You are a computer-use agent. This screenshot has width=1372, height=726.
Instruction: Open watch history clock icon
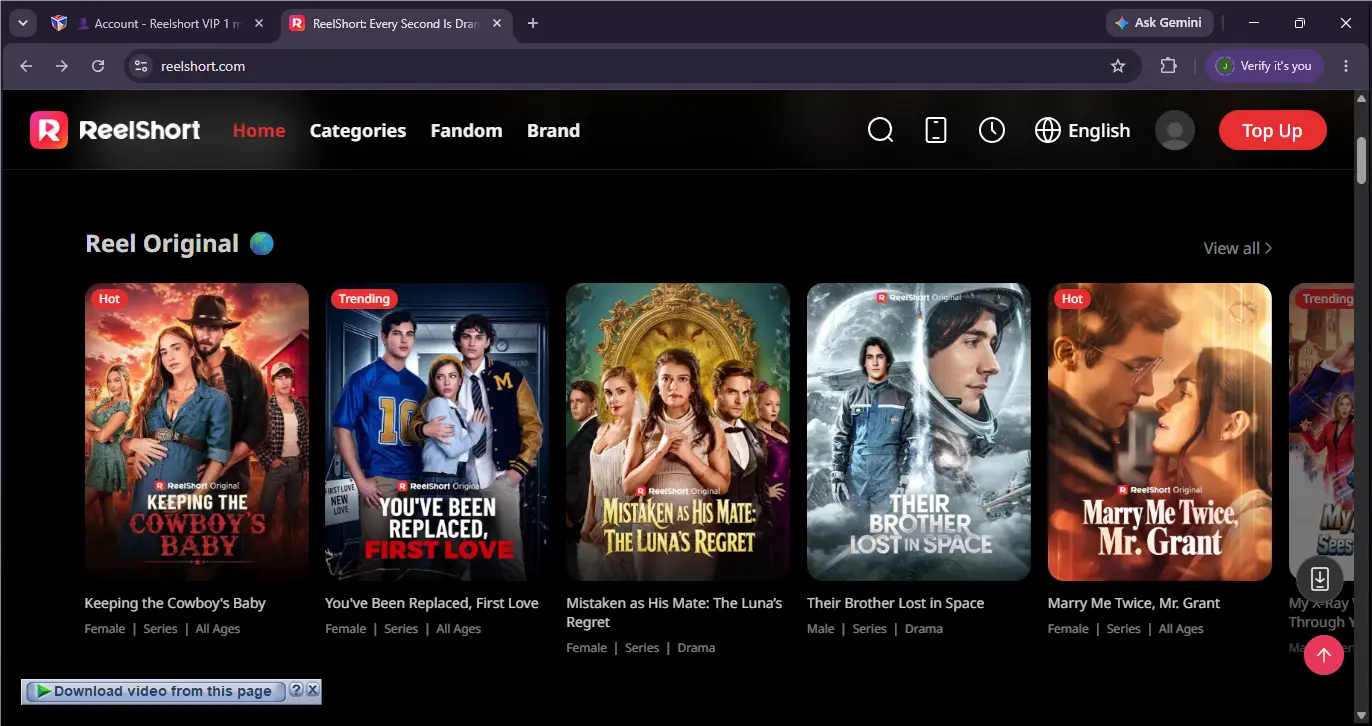pyautogui.click(x=992, y=130)
